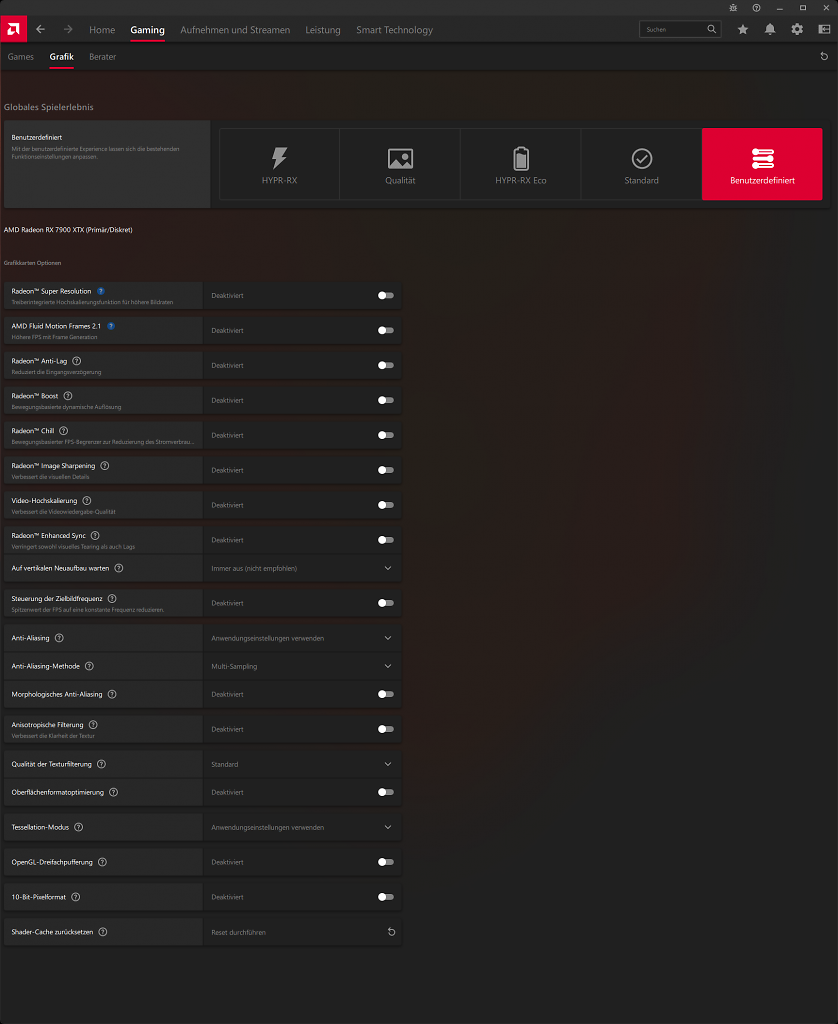
Task: Select the Standard profile
Action: pos(641,164)
